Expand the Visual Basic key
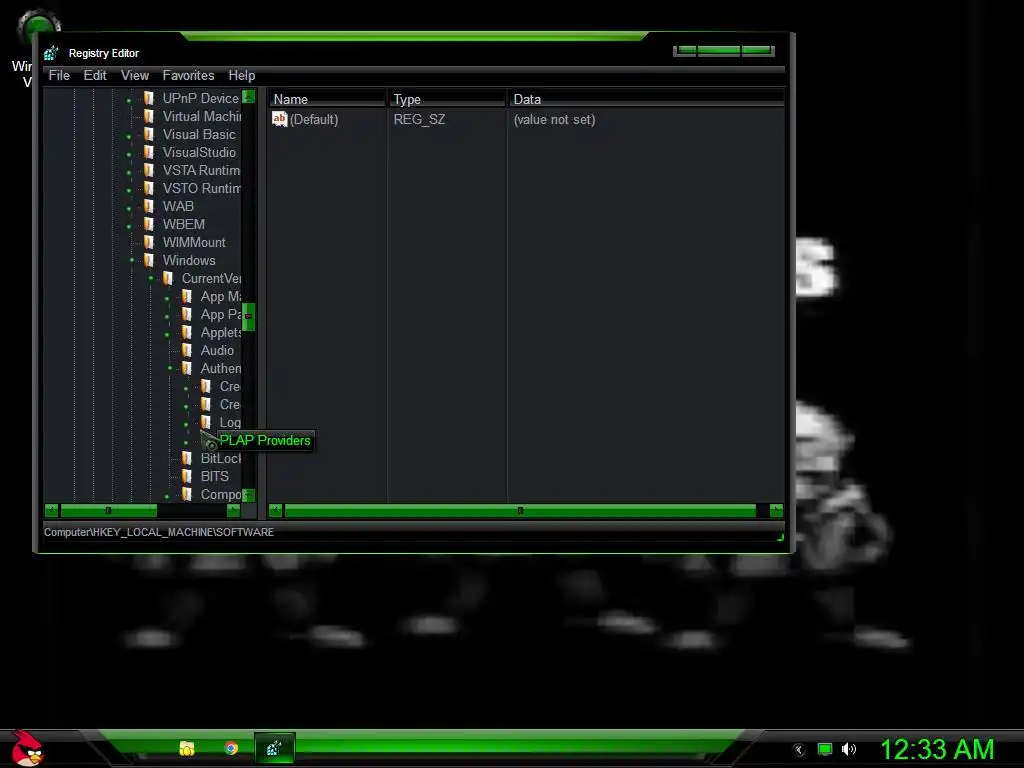The image size is (1024, 768). (129, 136)
